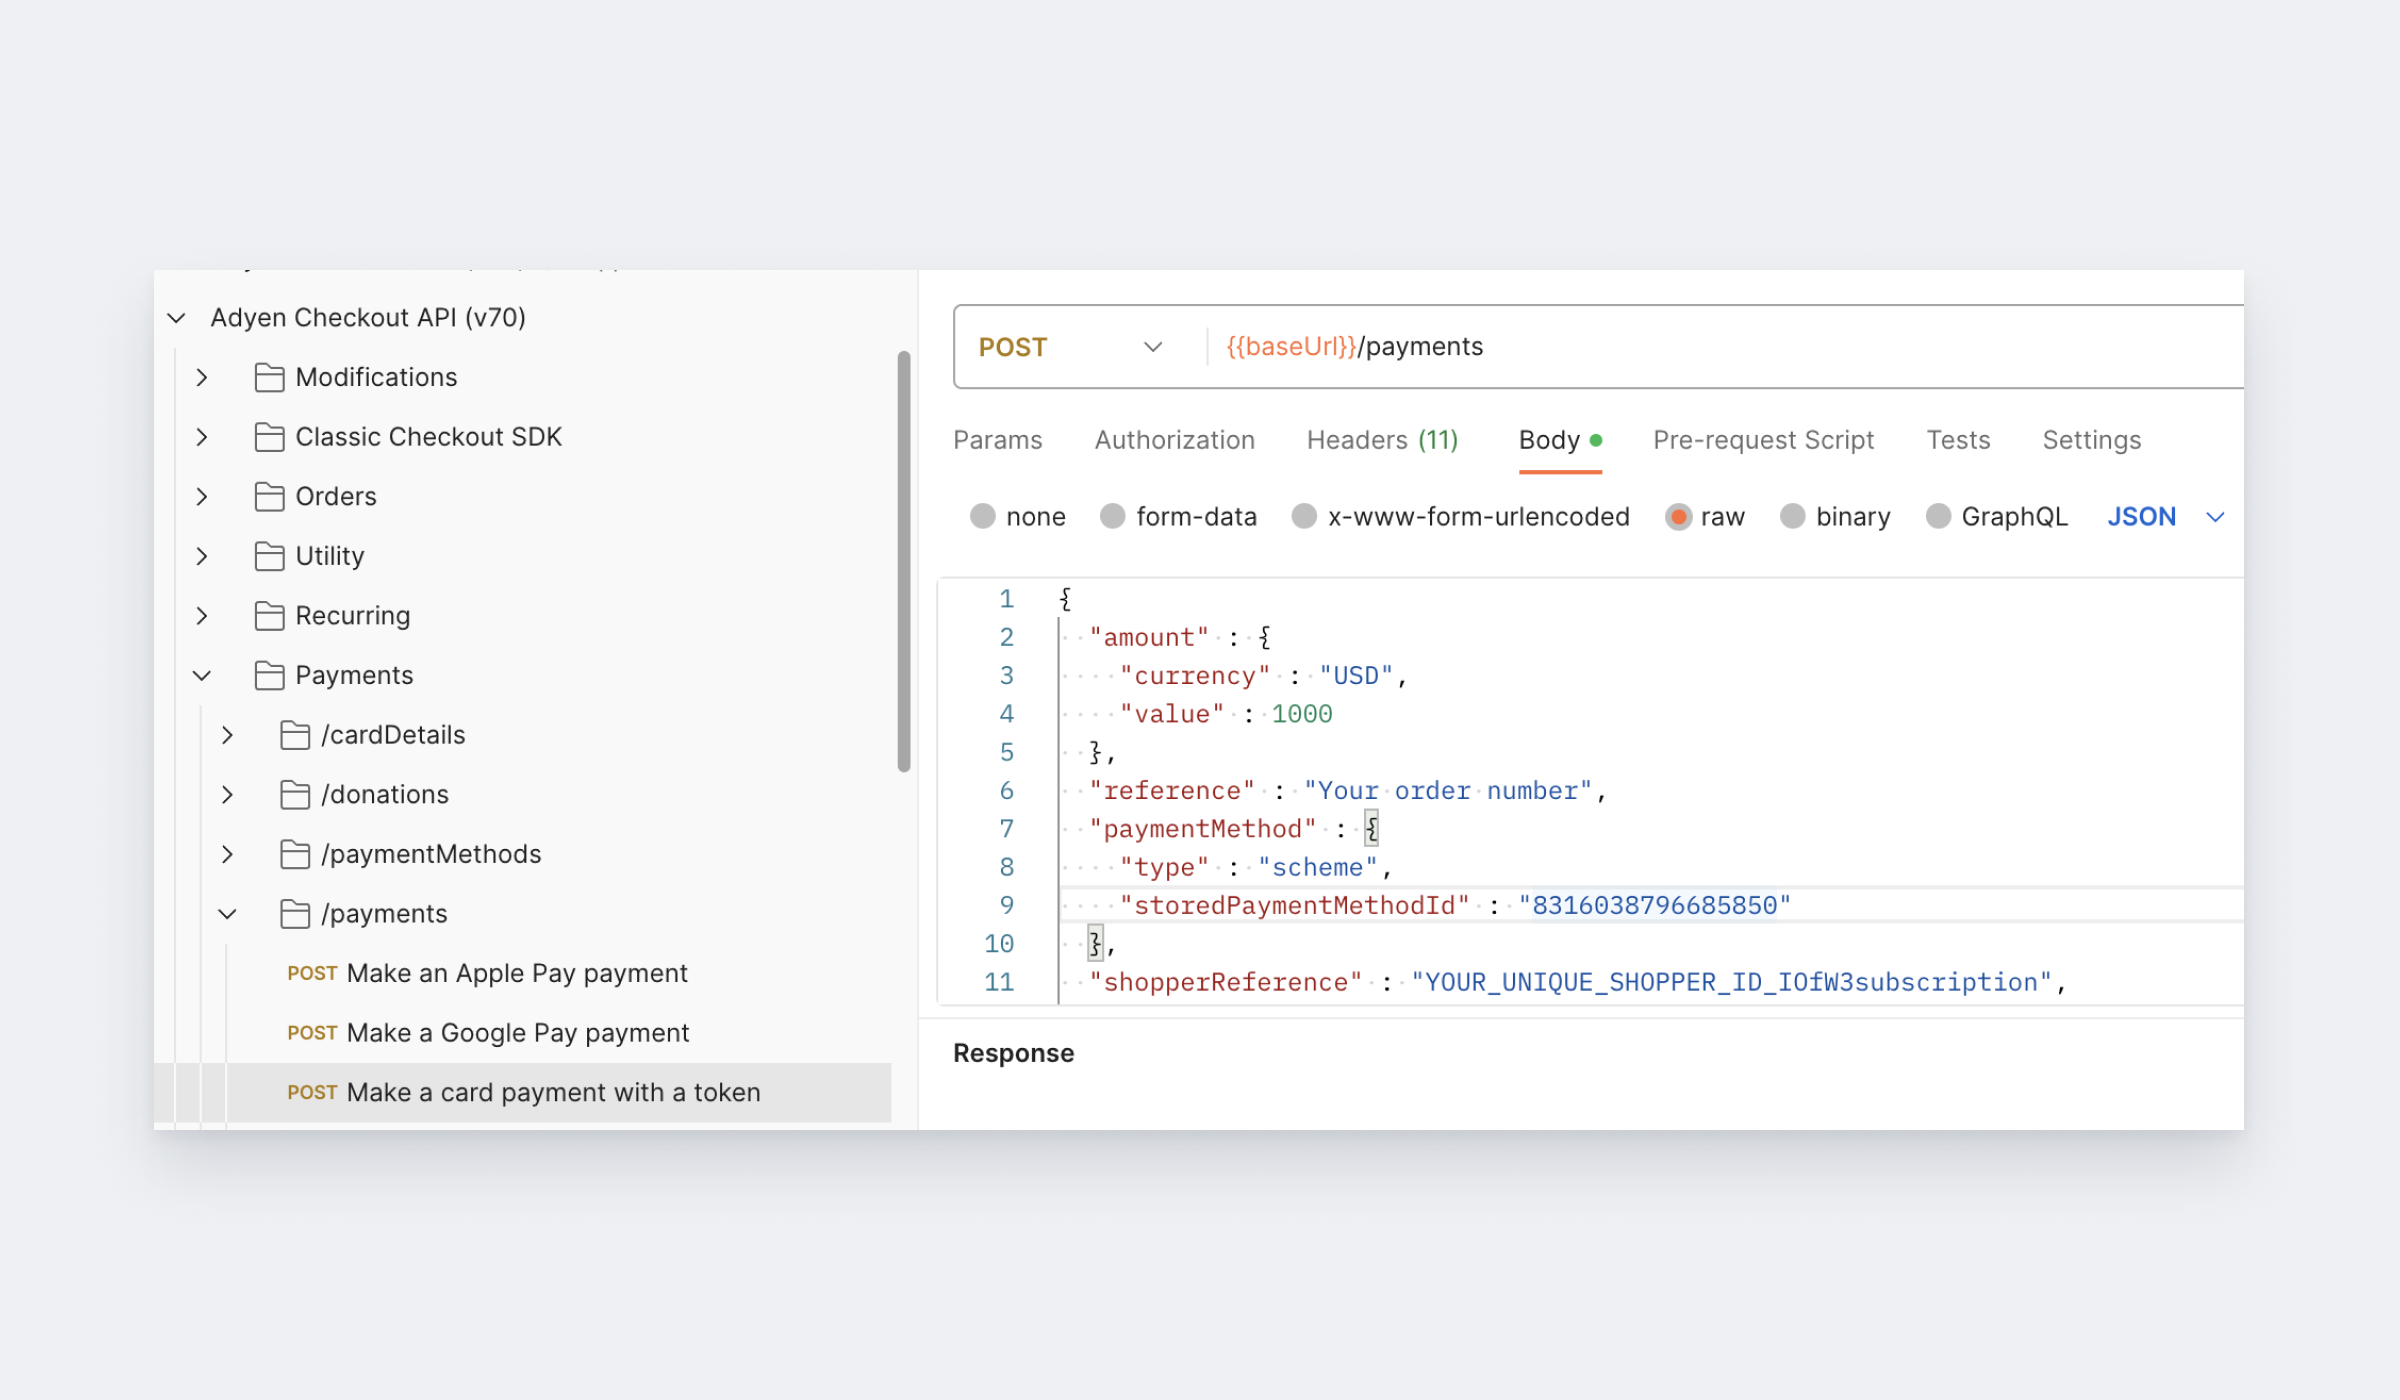Select x-www-form-urlencoded body type

click(x=1304, y=516)
